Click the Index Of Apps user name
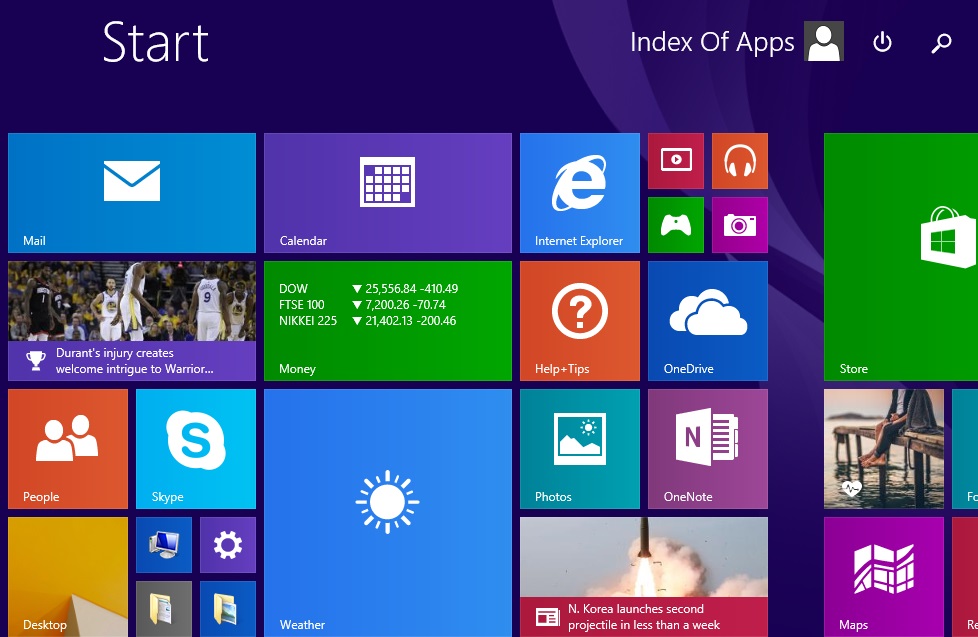Viewport: 978px width, 637px height. tap(712, 42)
